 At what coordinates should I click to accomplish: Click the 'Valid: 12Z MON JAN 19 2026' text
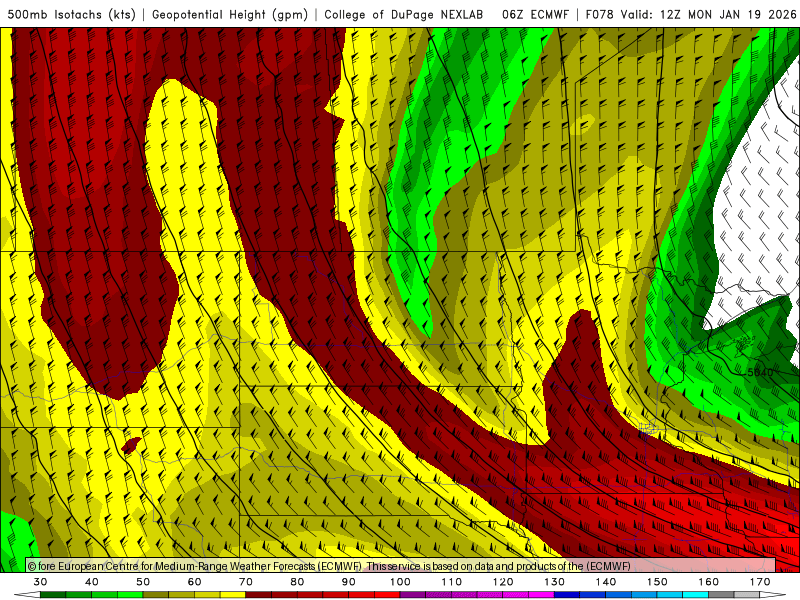pos(708,15)
